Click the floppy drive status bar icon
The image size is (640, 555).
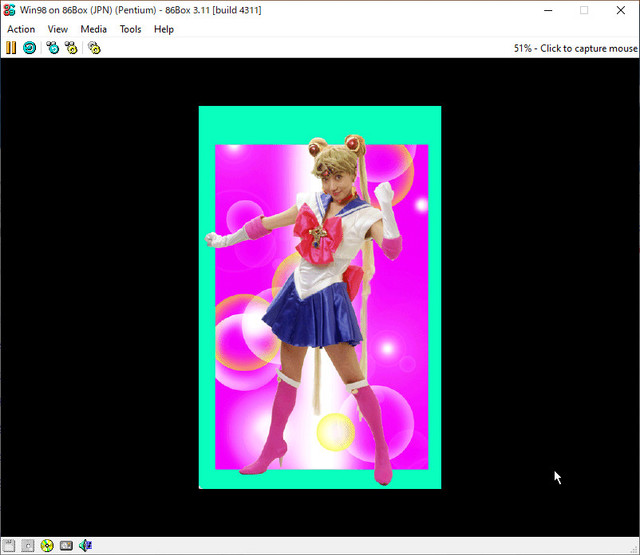[9, 546]
